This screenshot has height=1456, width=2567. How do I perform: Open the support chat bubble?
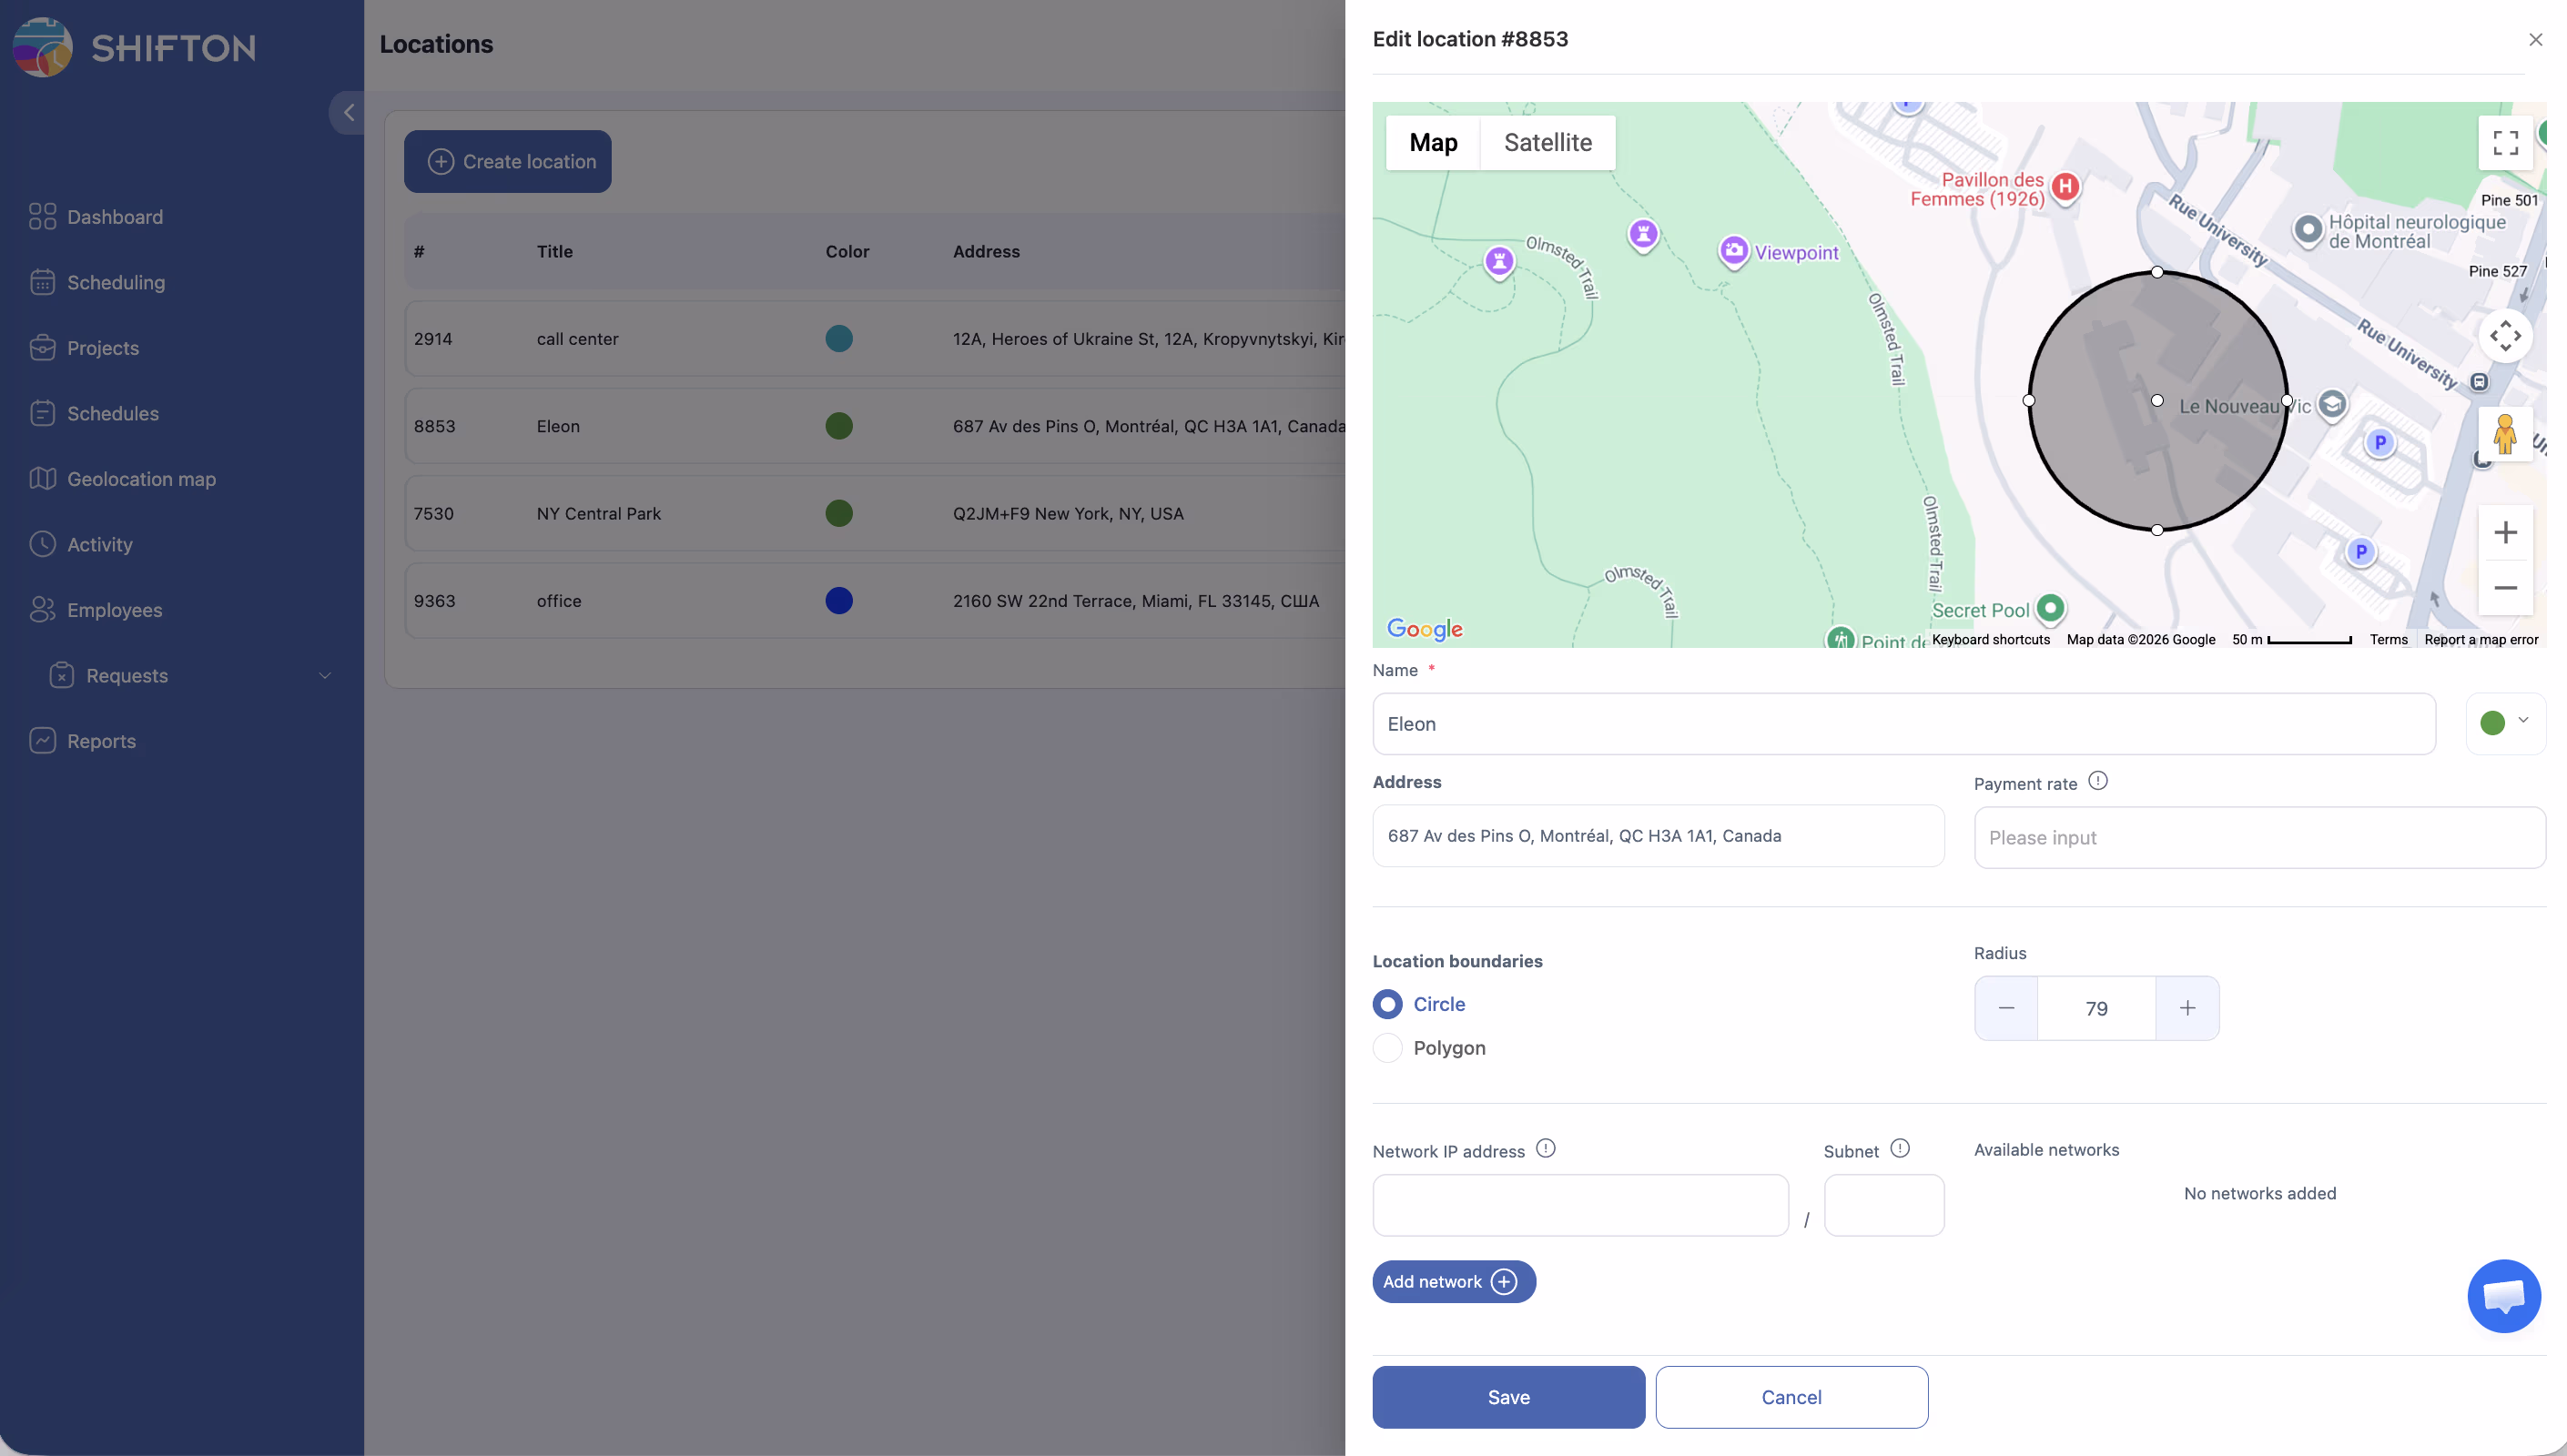(2503, 1295)
